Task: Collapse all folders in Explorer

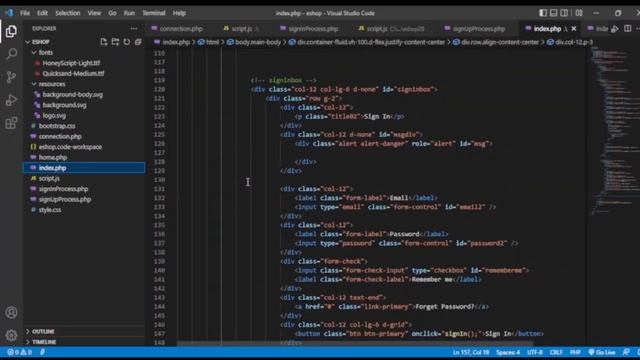Action: pyautogui.click(x=138, y=42)
